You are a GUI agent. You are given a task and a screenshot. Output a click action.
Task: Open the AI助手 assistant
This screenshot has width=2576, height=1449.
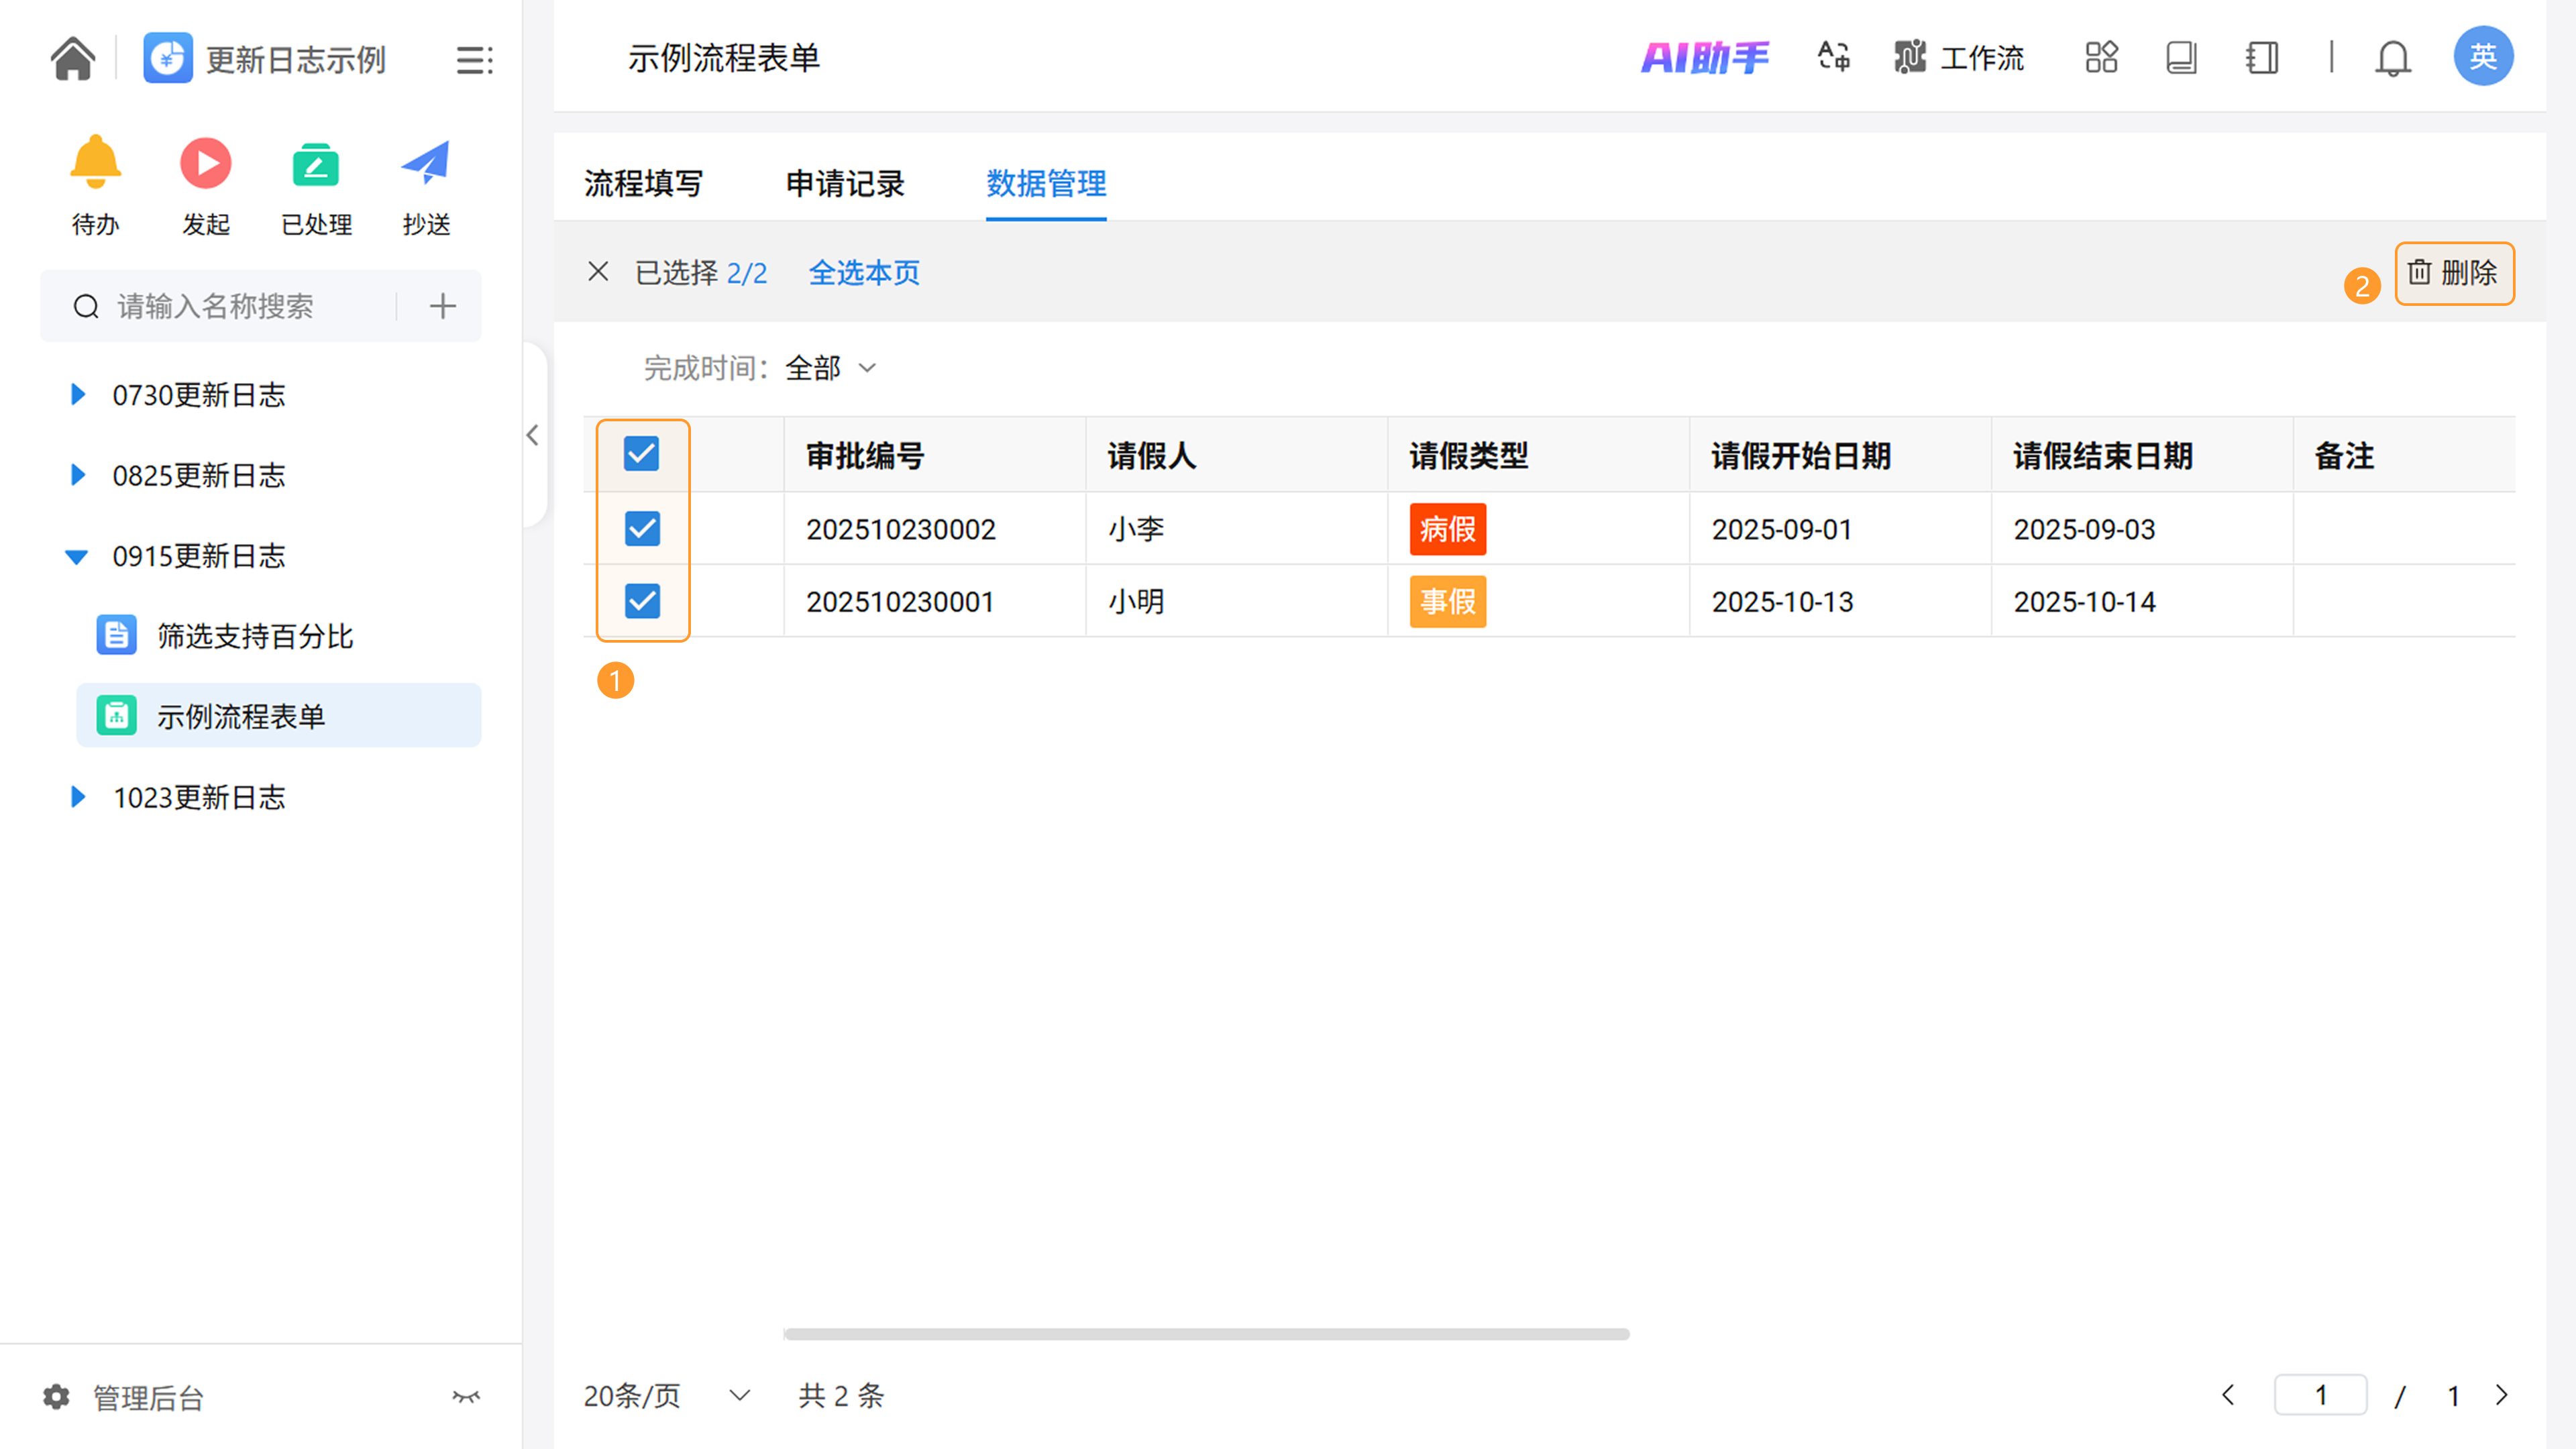point(1704,57)
